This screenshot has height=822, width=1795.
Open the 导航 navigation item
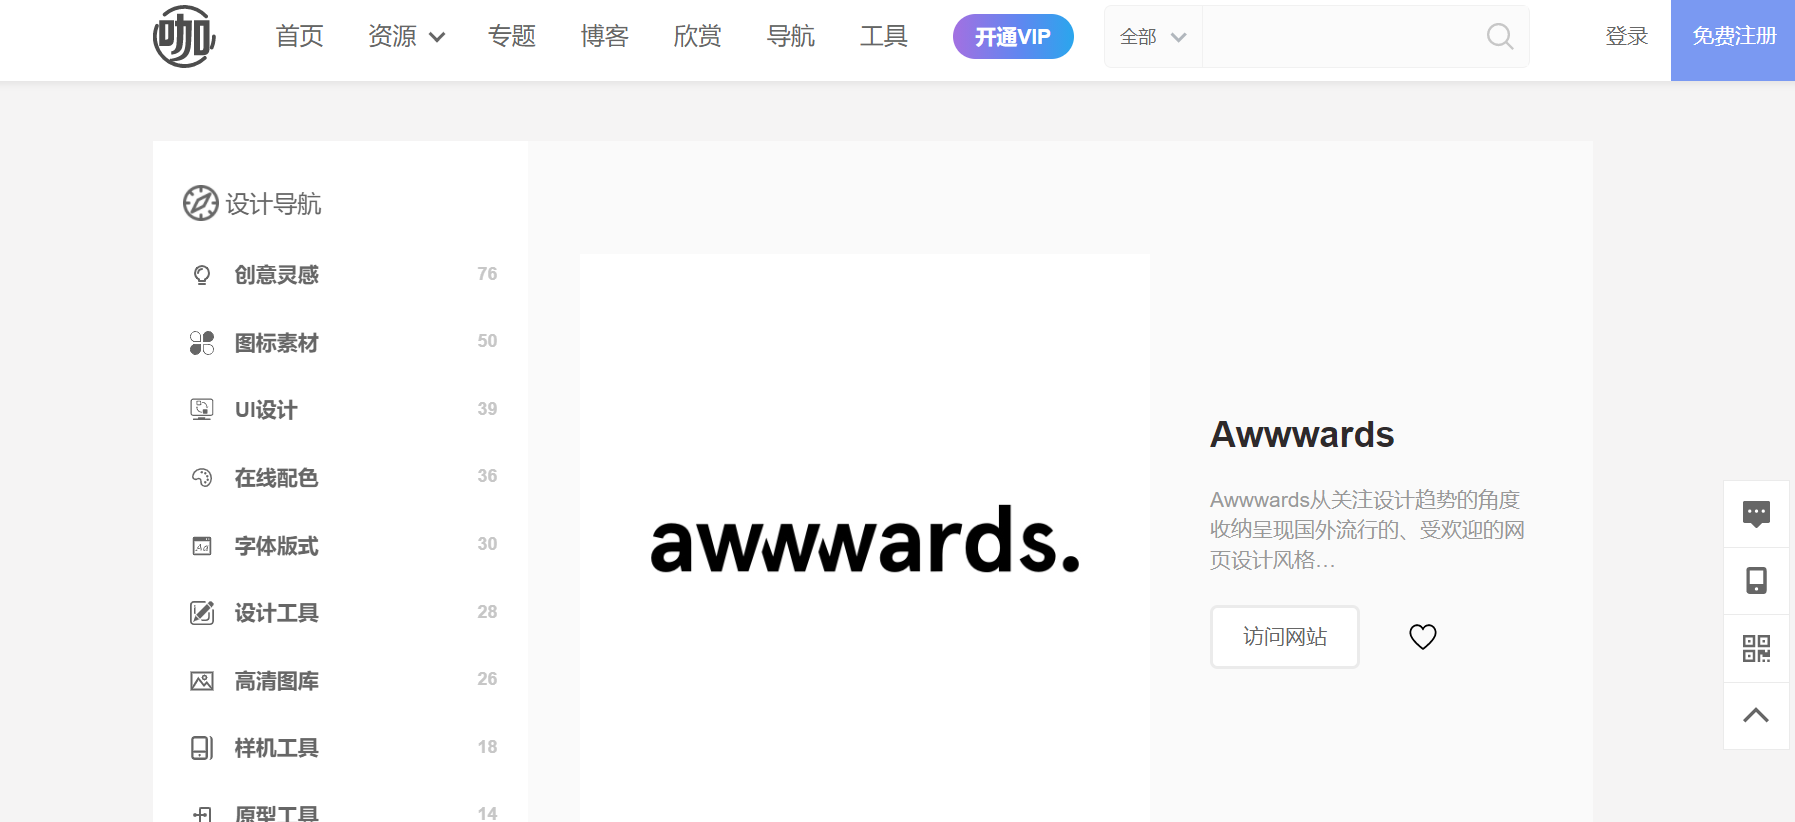[x=791, y=37]
